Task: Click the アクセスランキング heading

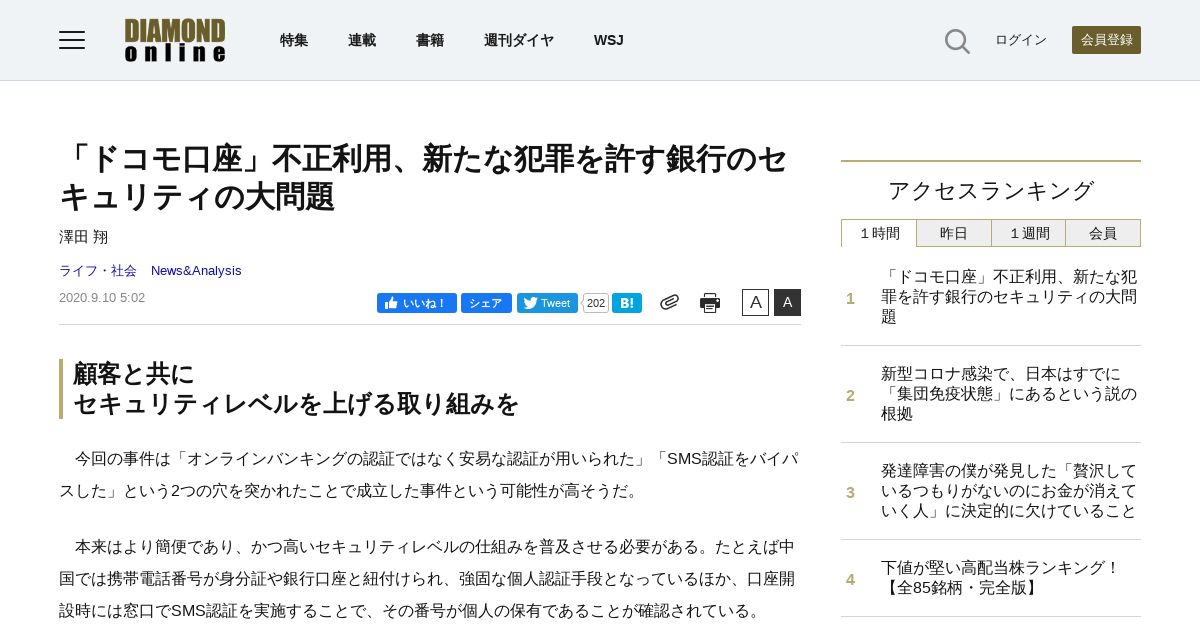Action: pos(991,190)
